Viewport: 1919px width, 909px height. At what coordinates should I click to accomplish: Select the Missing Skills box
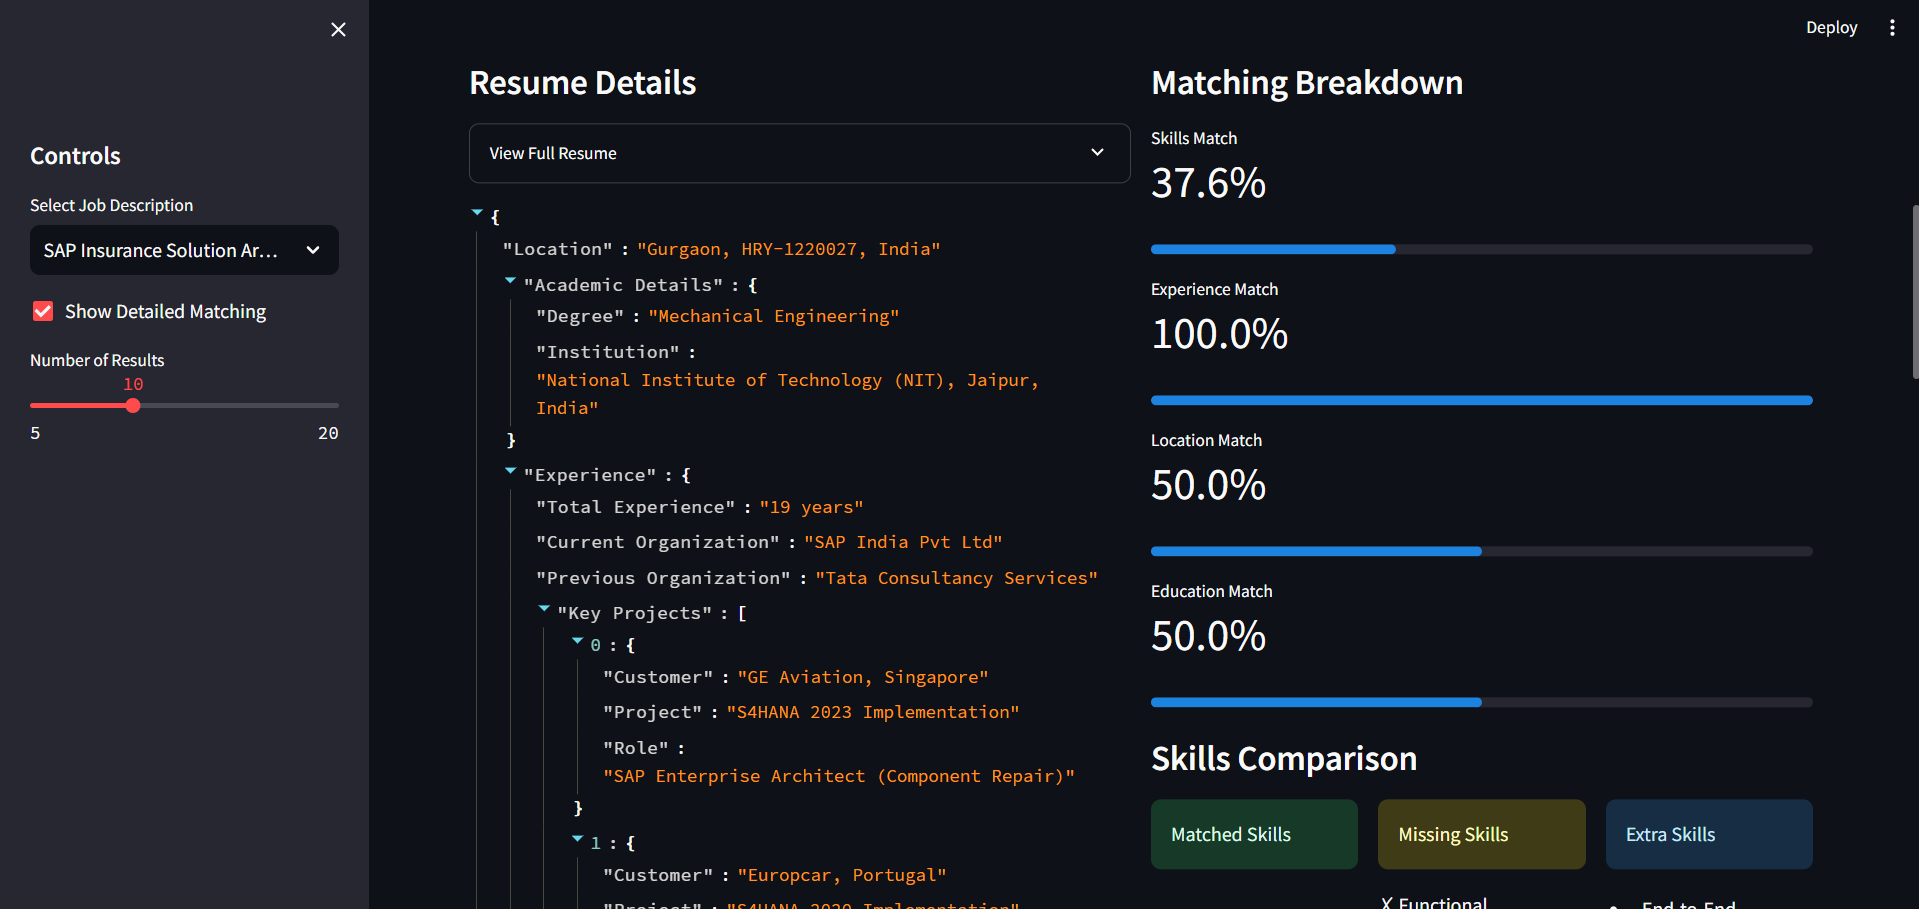coord(1481,834)
